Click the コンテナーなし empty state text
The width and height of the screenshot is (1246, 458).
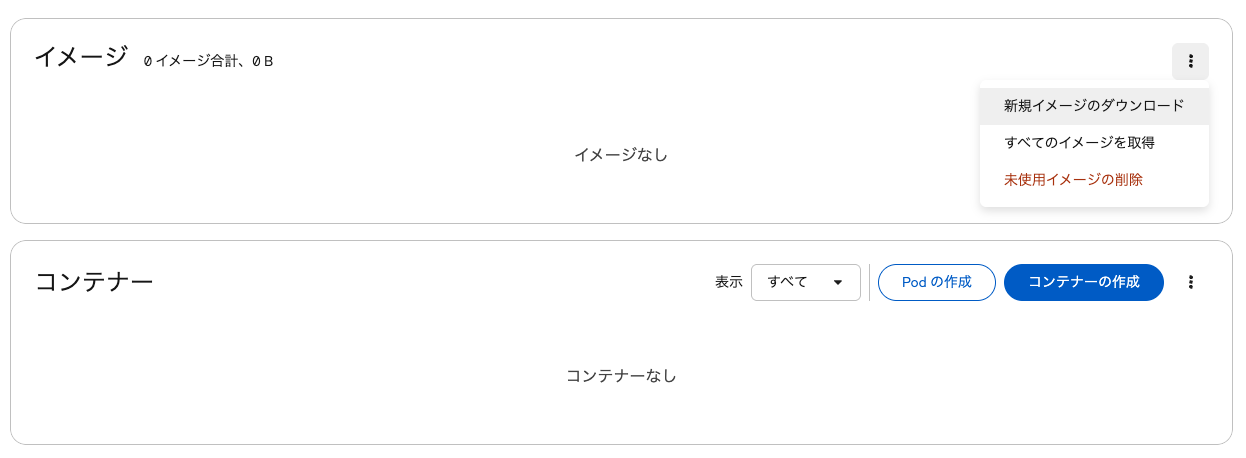pyautogui.click(x=621, y=376)
